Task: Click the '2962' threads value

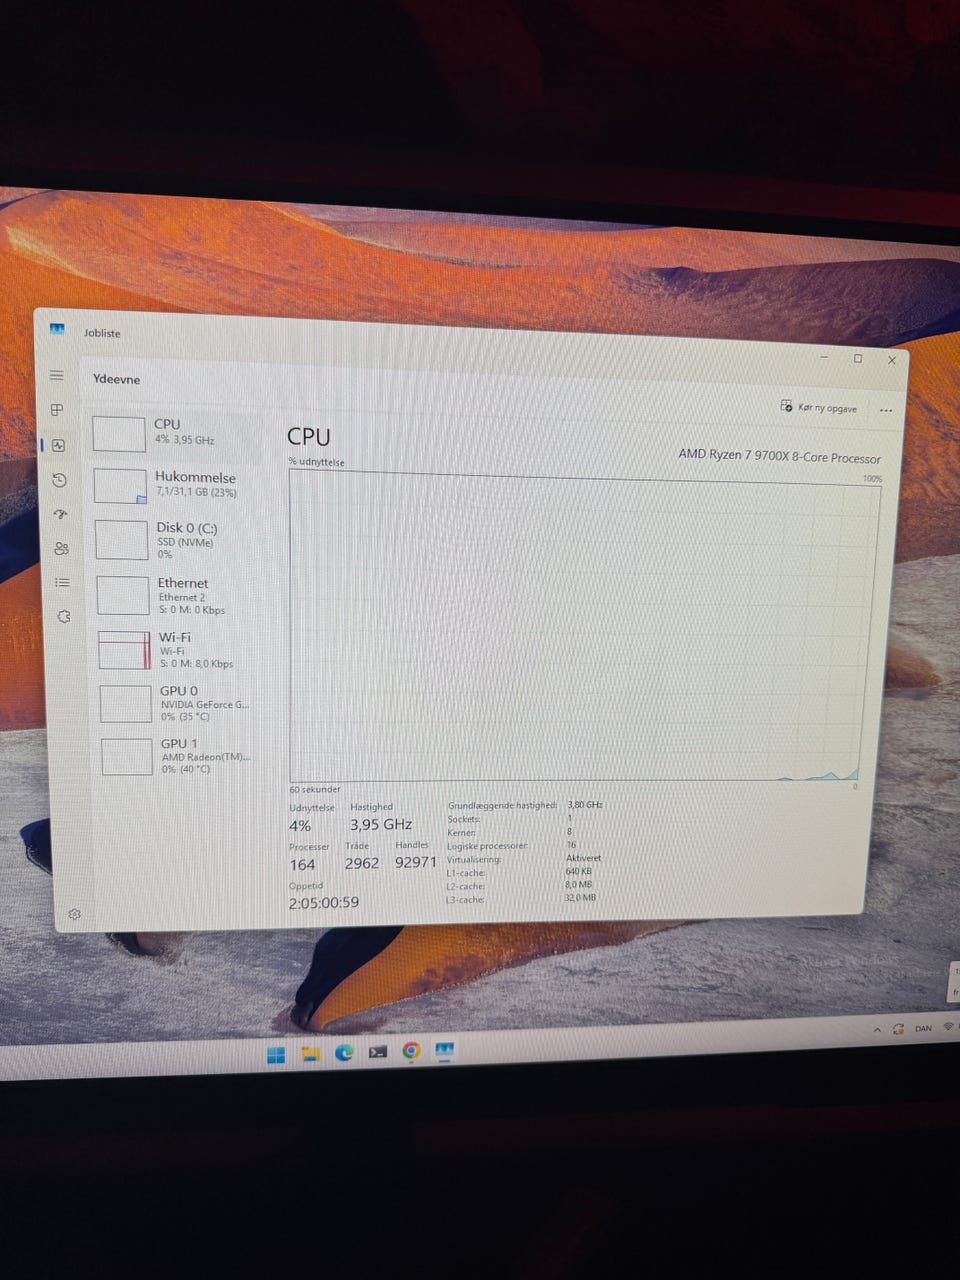Action: (x=362, y=863)
